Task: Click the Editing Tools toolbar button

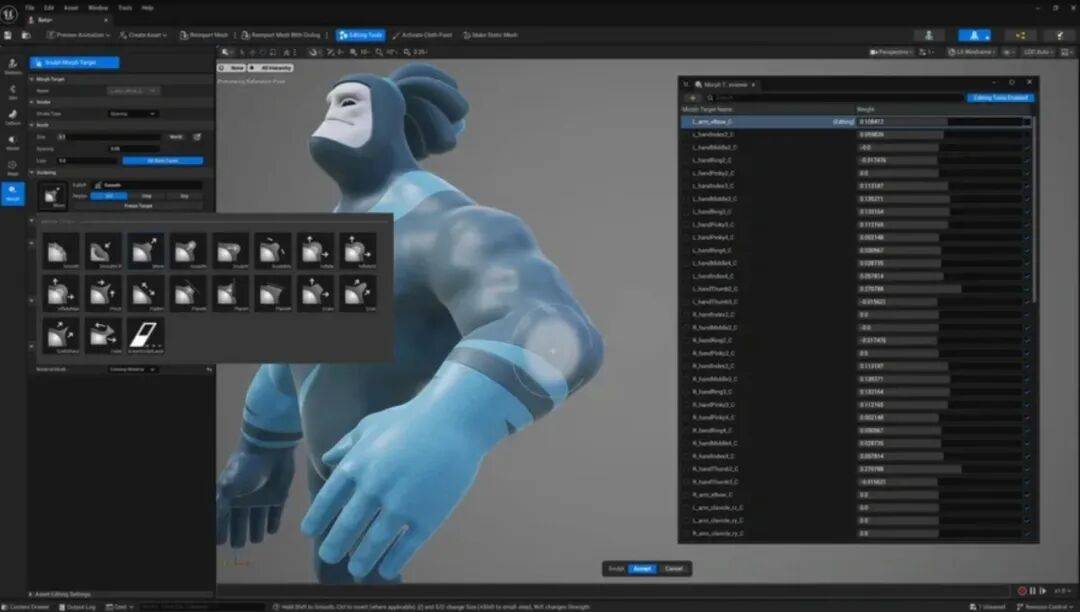Action: (359, 35)
